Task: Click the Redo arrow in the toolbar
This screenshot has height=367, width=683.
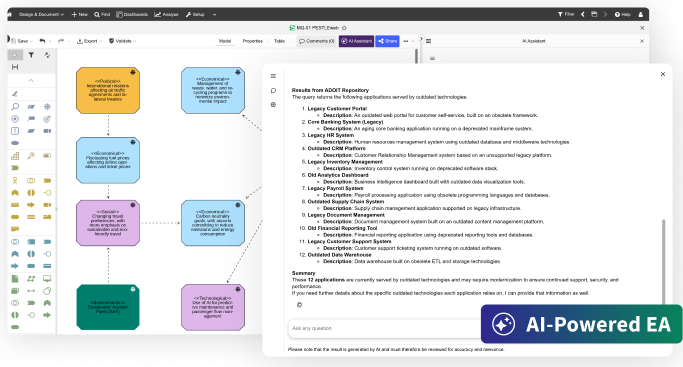Action: tap(61, 41)
